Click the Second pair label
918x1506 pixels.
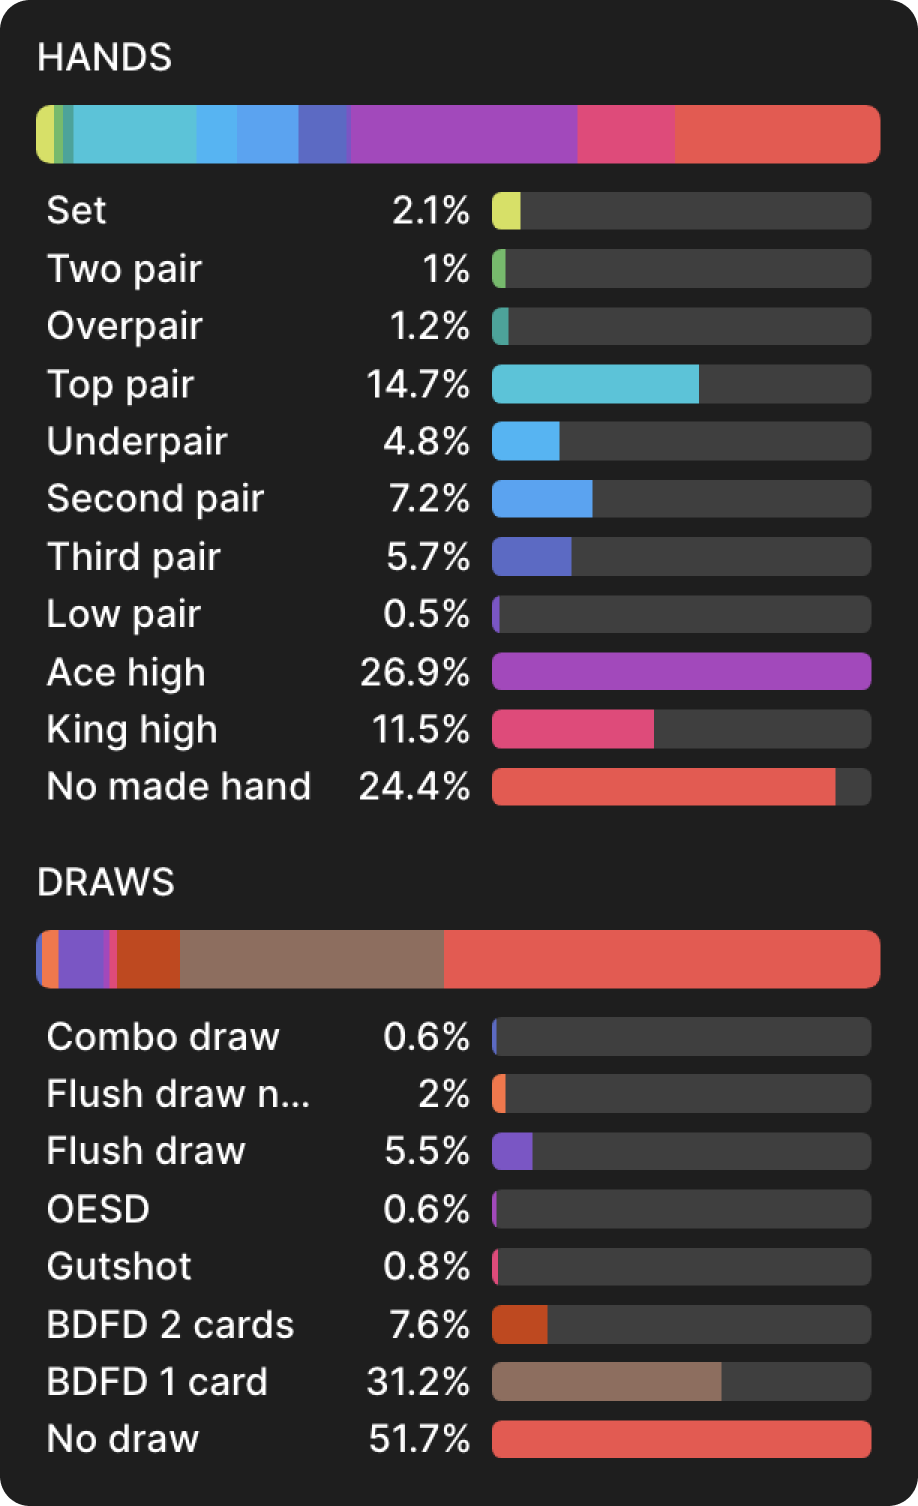(x=155, y=499)
